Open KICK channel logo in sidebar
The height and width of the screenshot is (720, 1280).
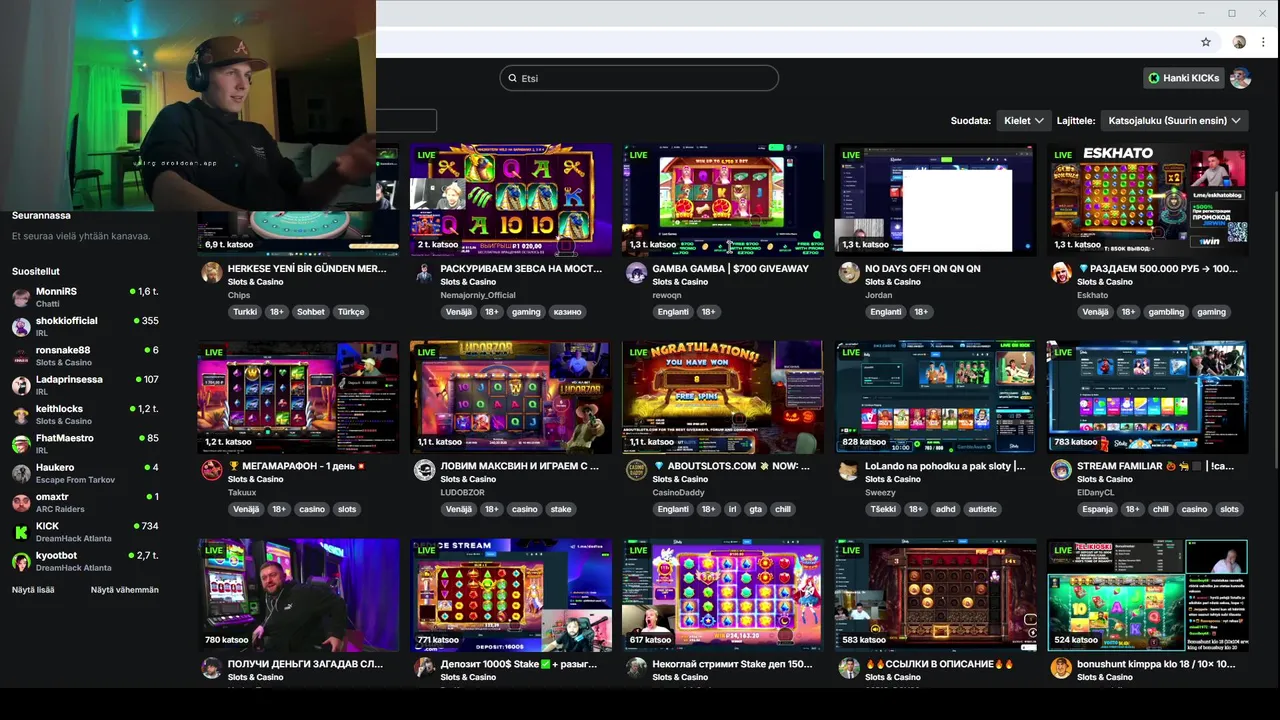21,532
